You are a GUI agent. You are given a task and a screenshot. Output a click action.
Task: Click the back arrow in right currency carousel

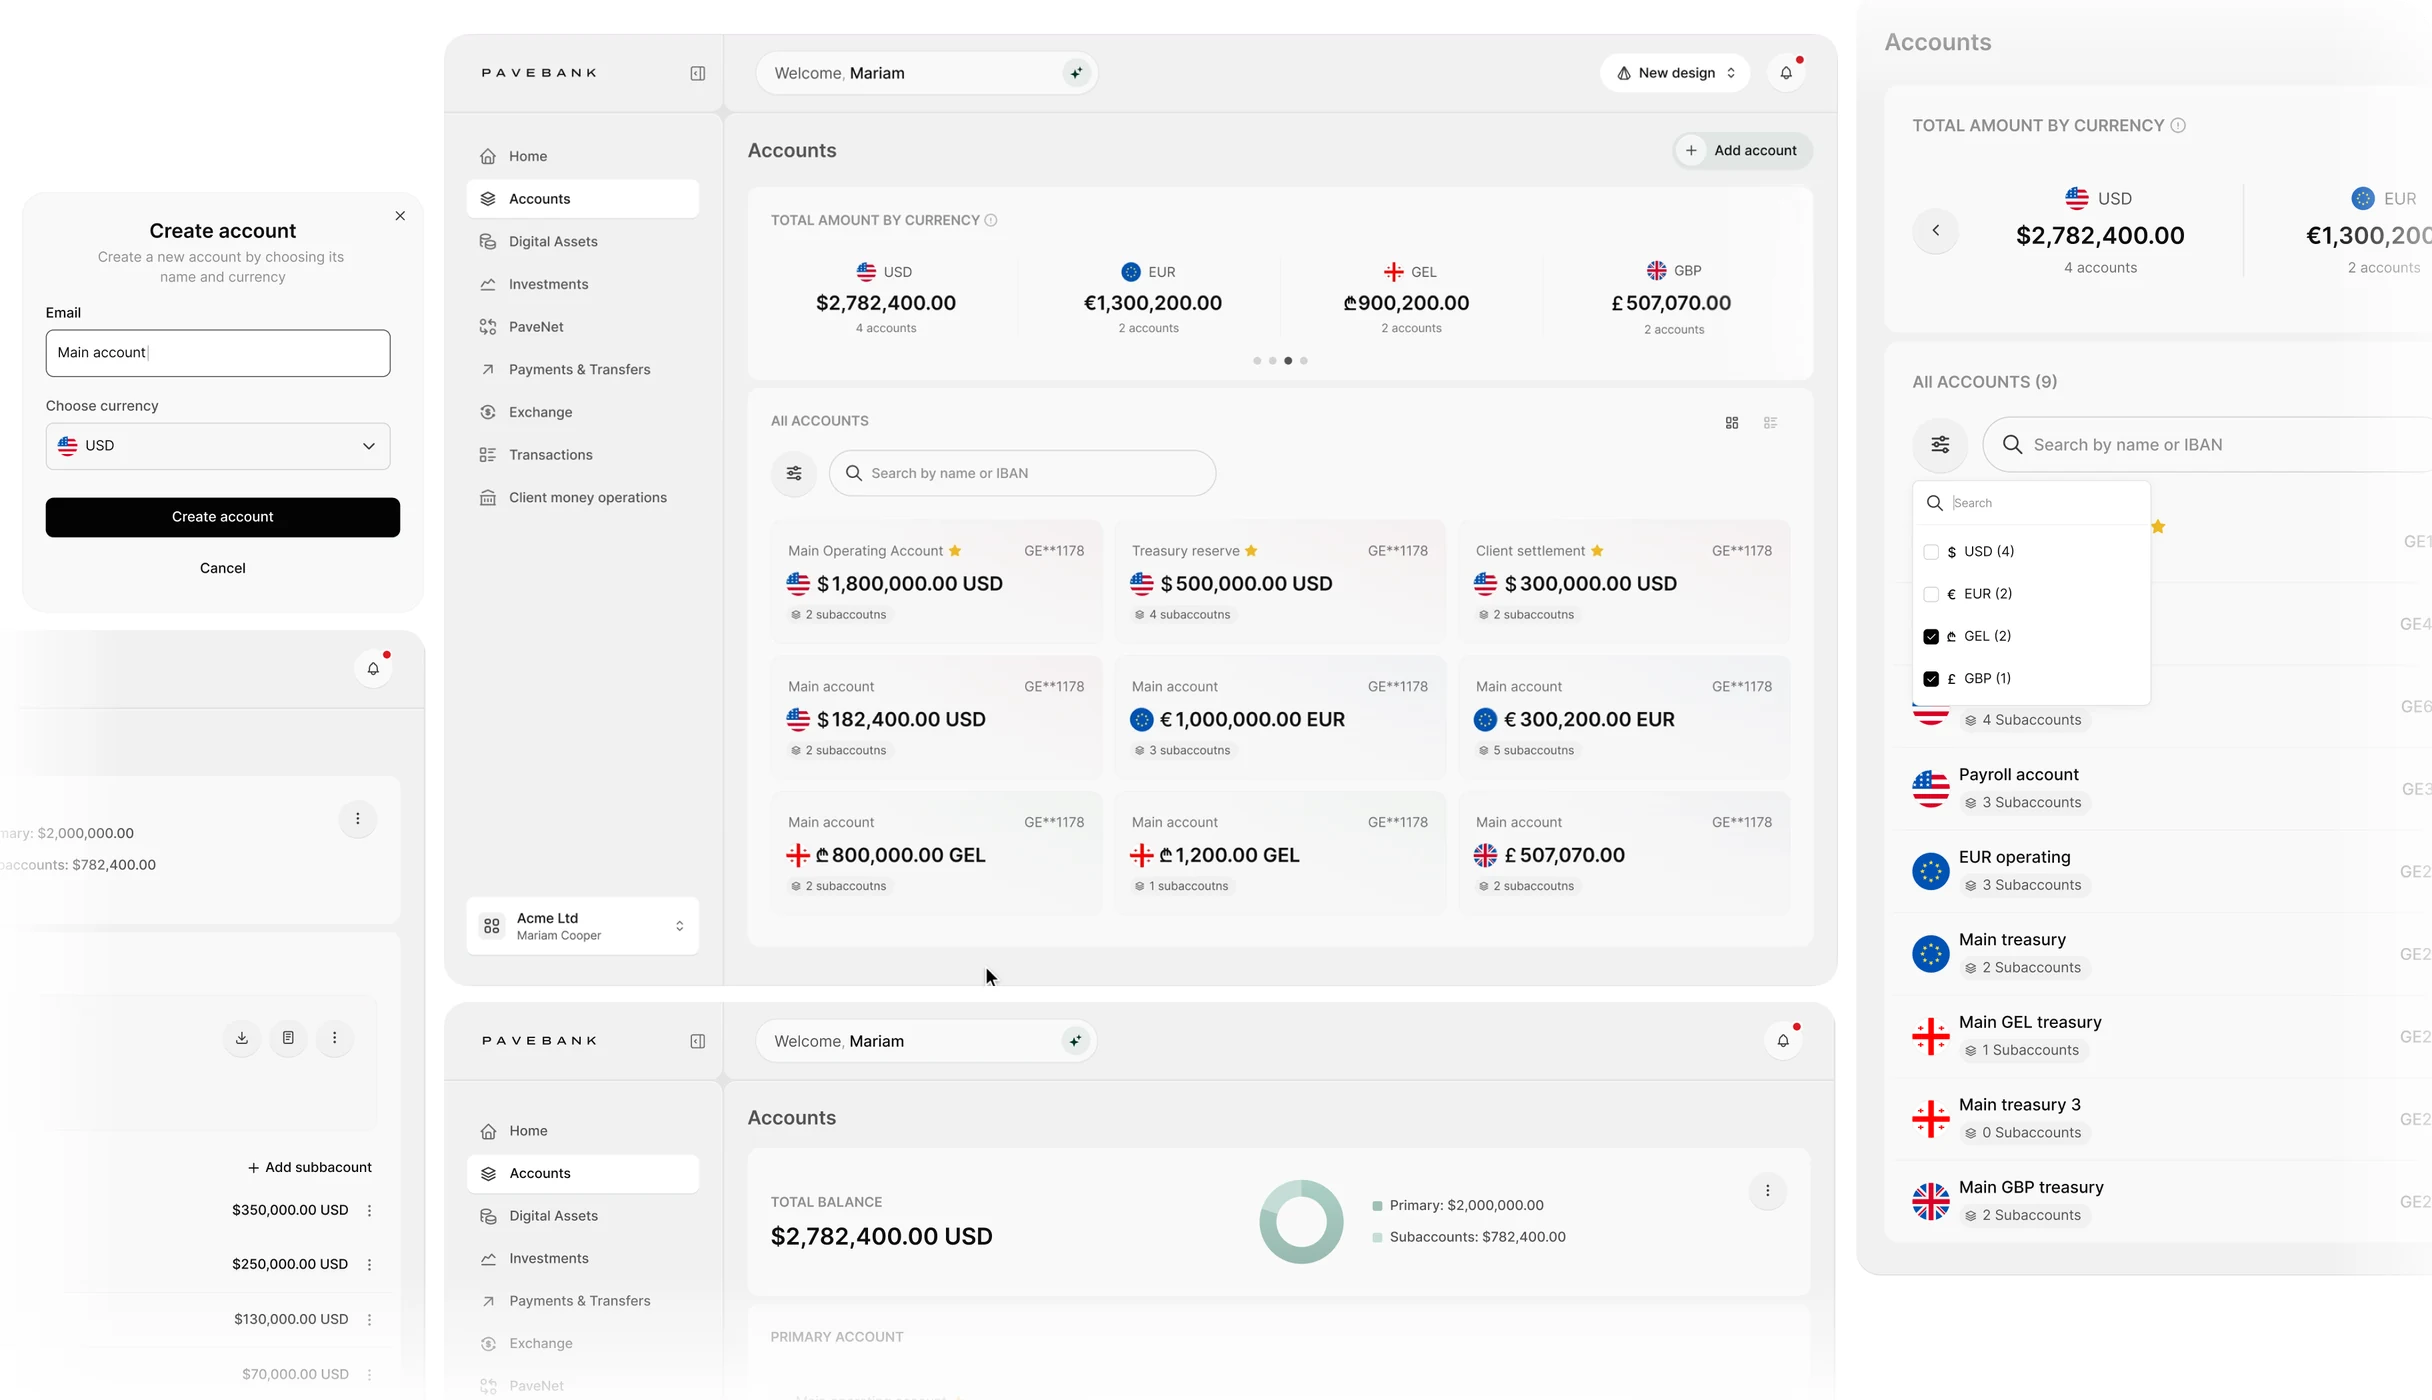tap(1936, 231)
